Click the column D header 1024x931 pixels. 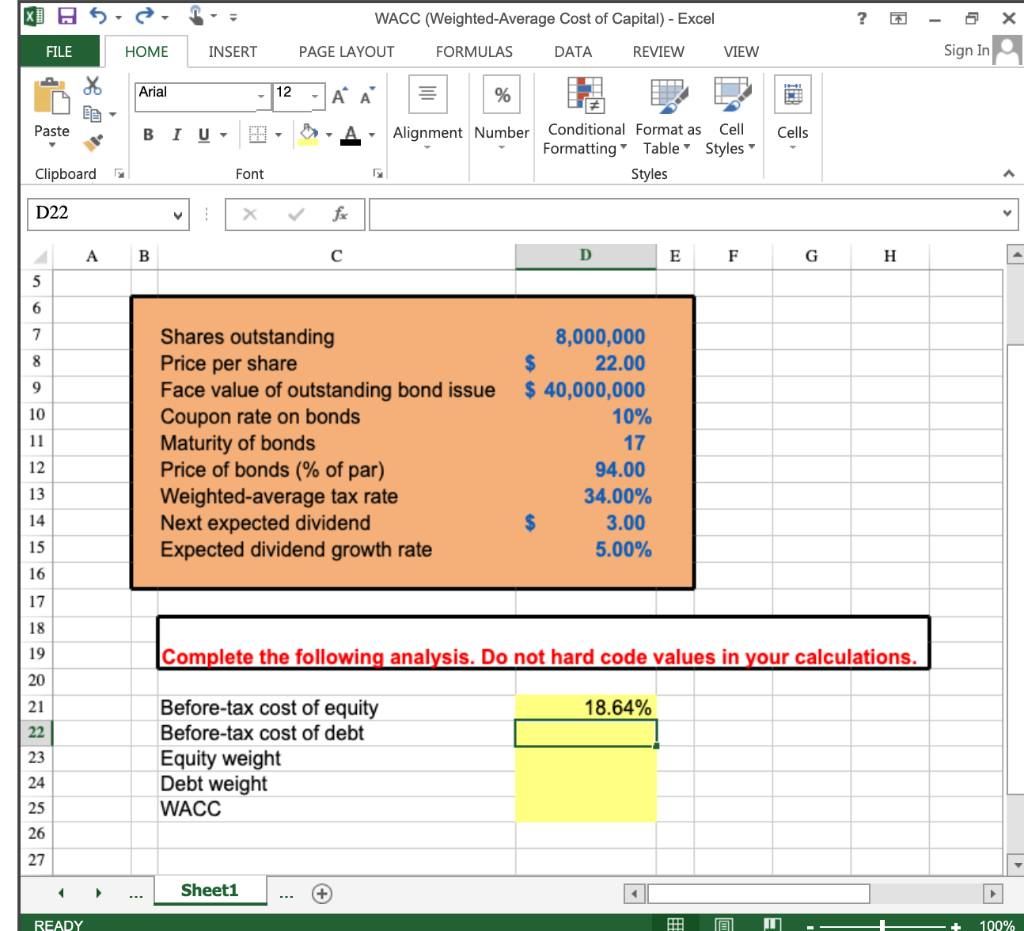click(586, 255)
